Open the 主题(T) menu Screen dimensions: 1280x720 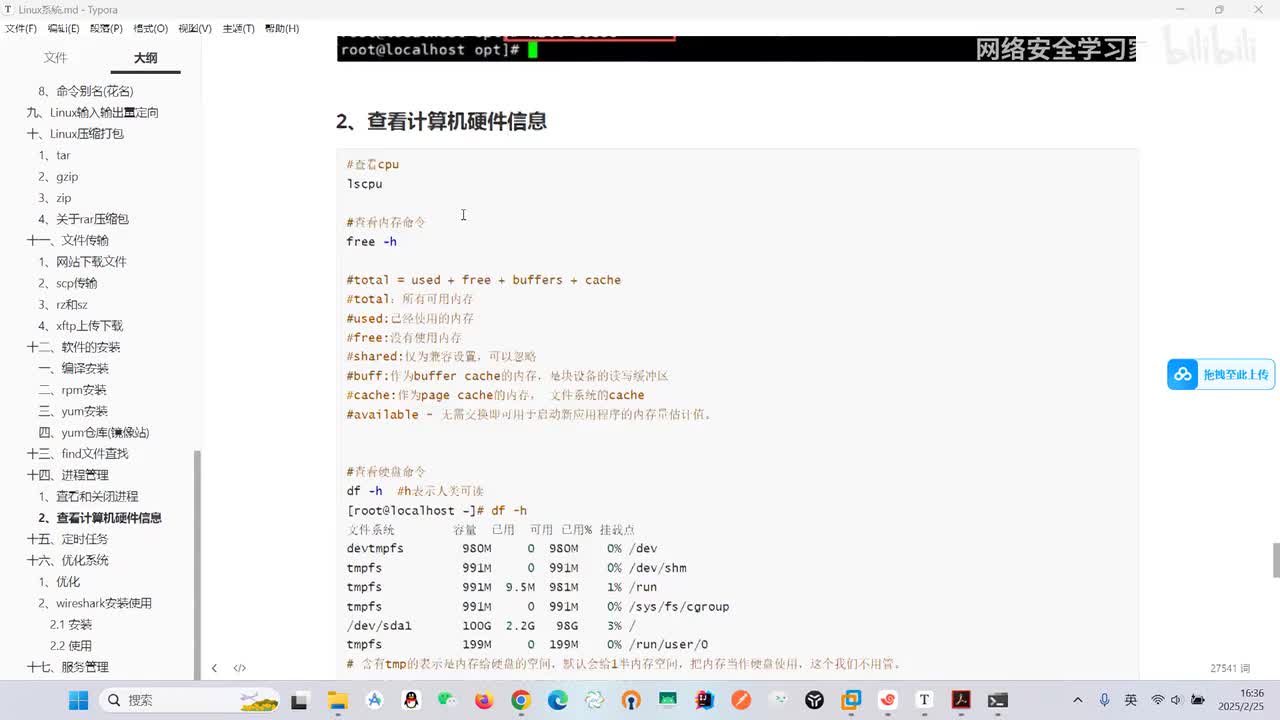[x=238, y=29]
